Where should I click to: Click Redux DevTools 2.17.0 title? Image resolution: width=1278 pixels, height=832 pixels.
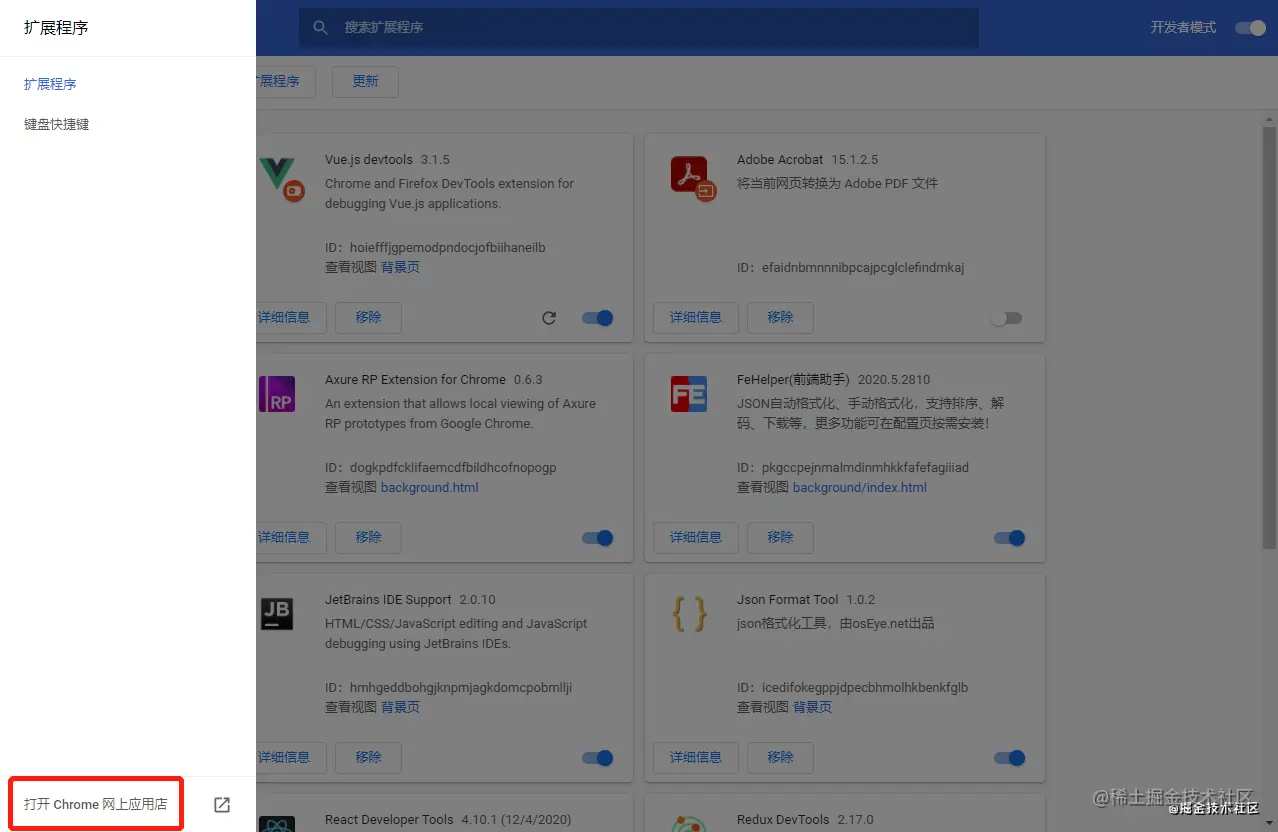(805, 819)
